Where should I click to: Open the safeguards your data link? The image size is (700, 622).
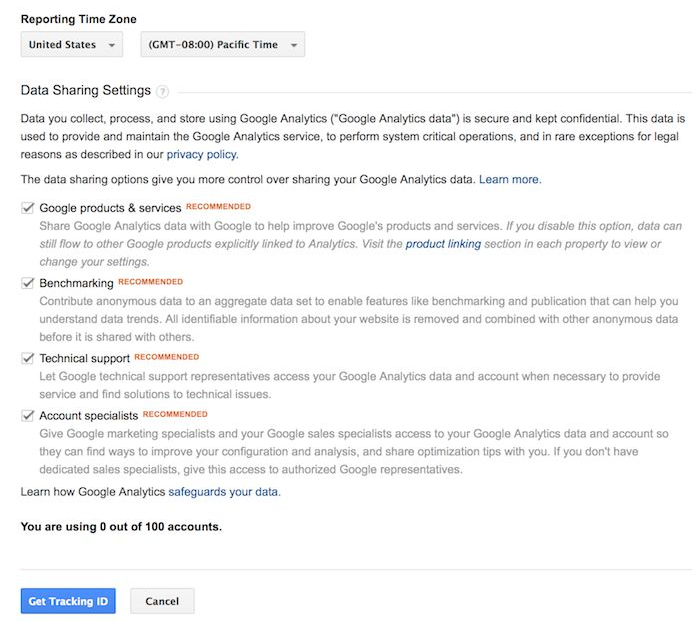(224, 492)
